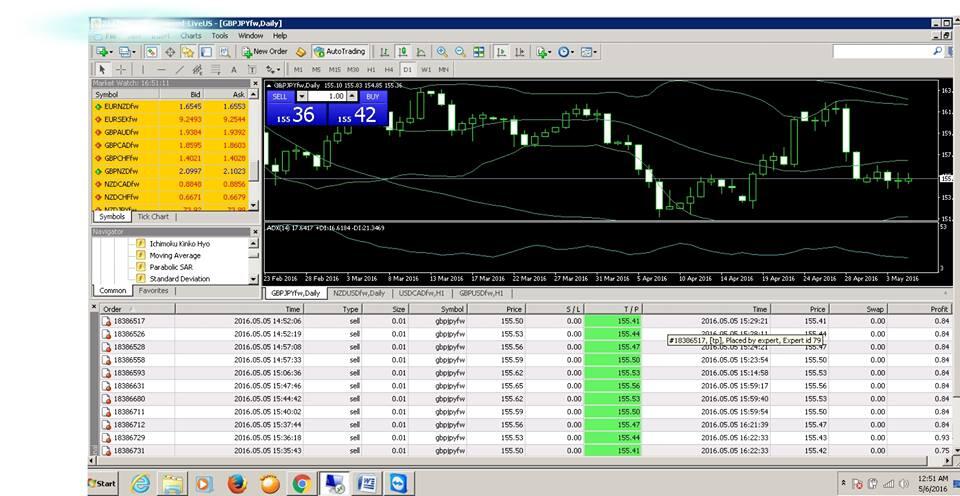Switch timeframe to H4
960x496 pixels.
[x=389, y=69]
